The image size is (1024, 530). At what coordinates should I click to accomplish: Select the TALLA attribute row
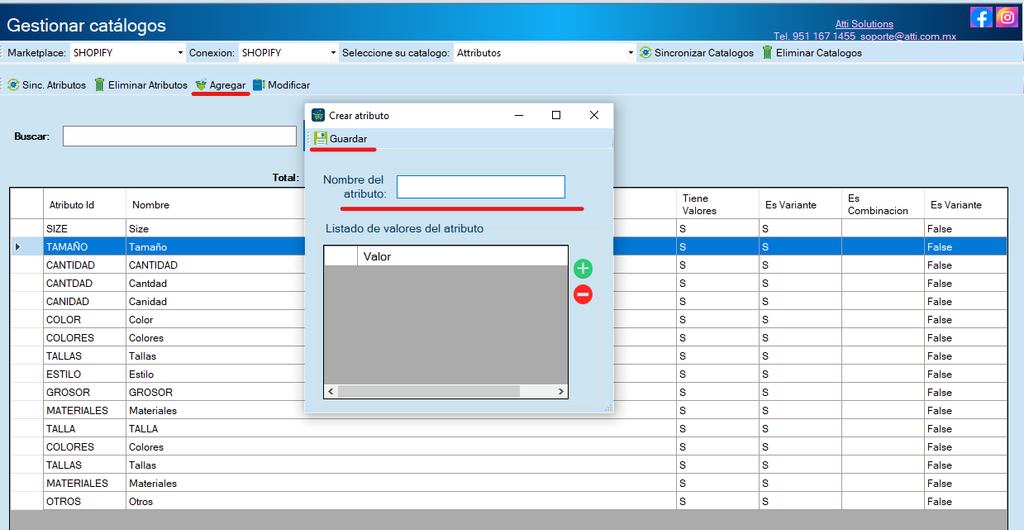(508, 429)
